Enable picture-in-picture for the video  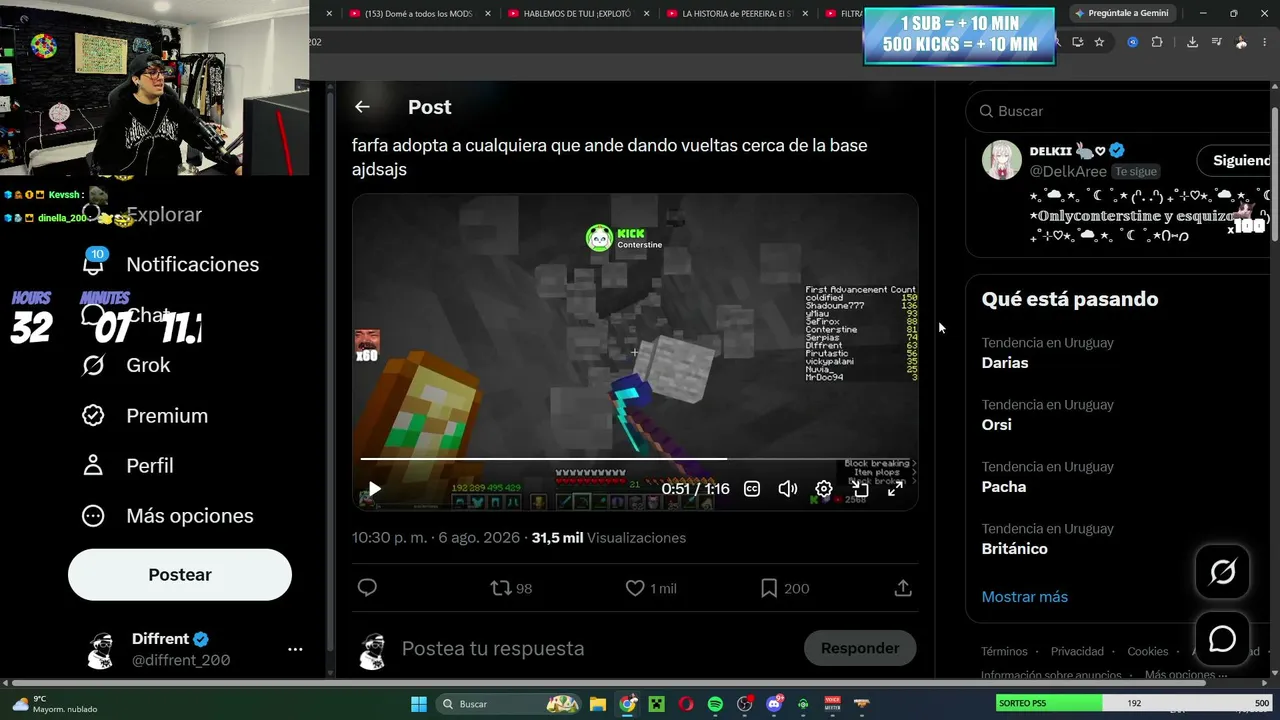(x=860, y=489)
